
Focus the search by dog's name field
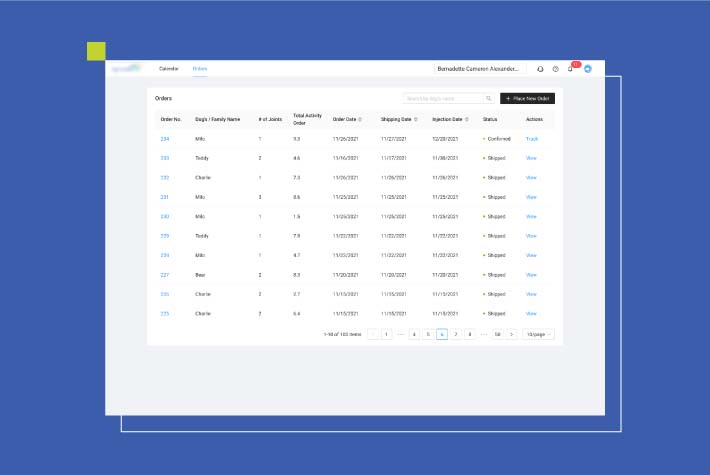[x=444, y=98]
